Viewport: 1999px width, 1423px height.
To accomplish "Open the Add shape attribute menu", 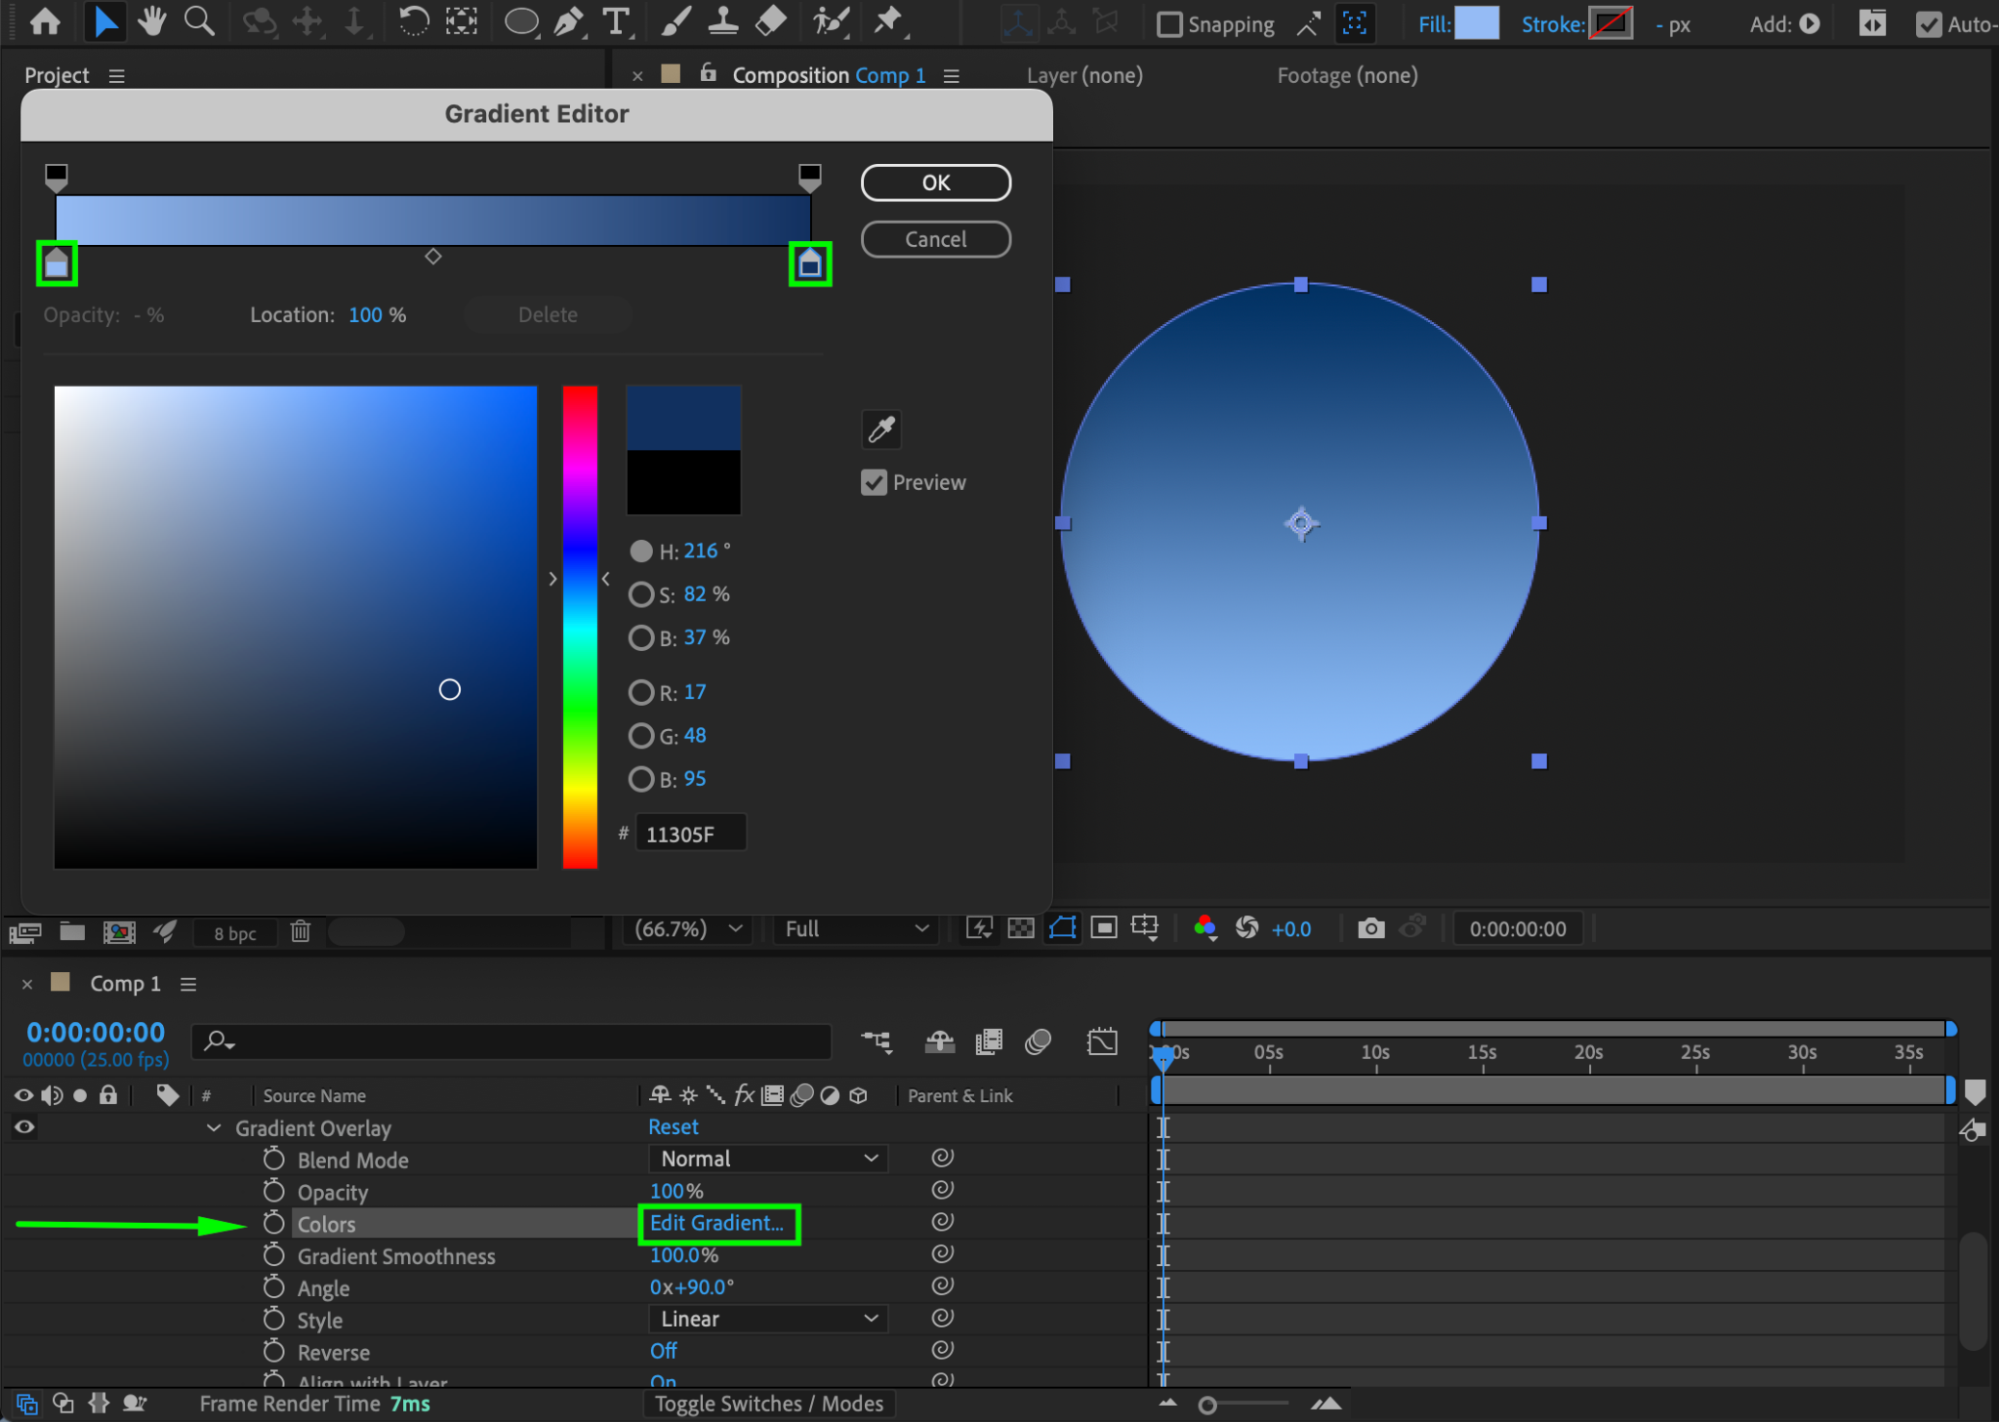I will pyautogui.click(x=1810, y=24).
